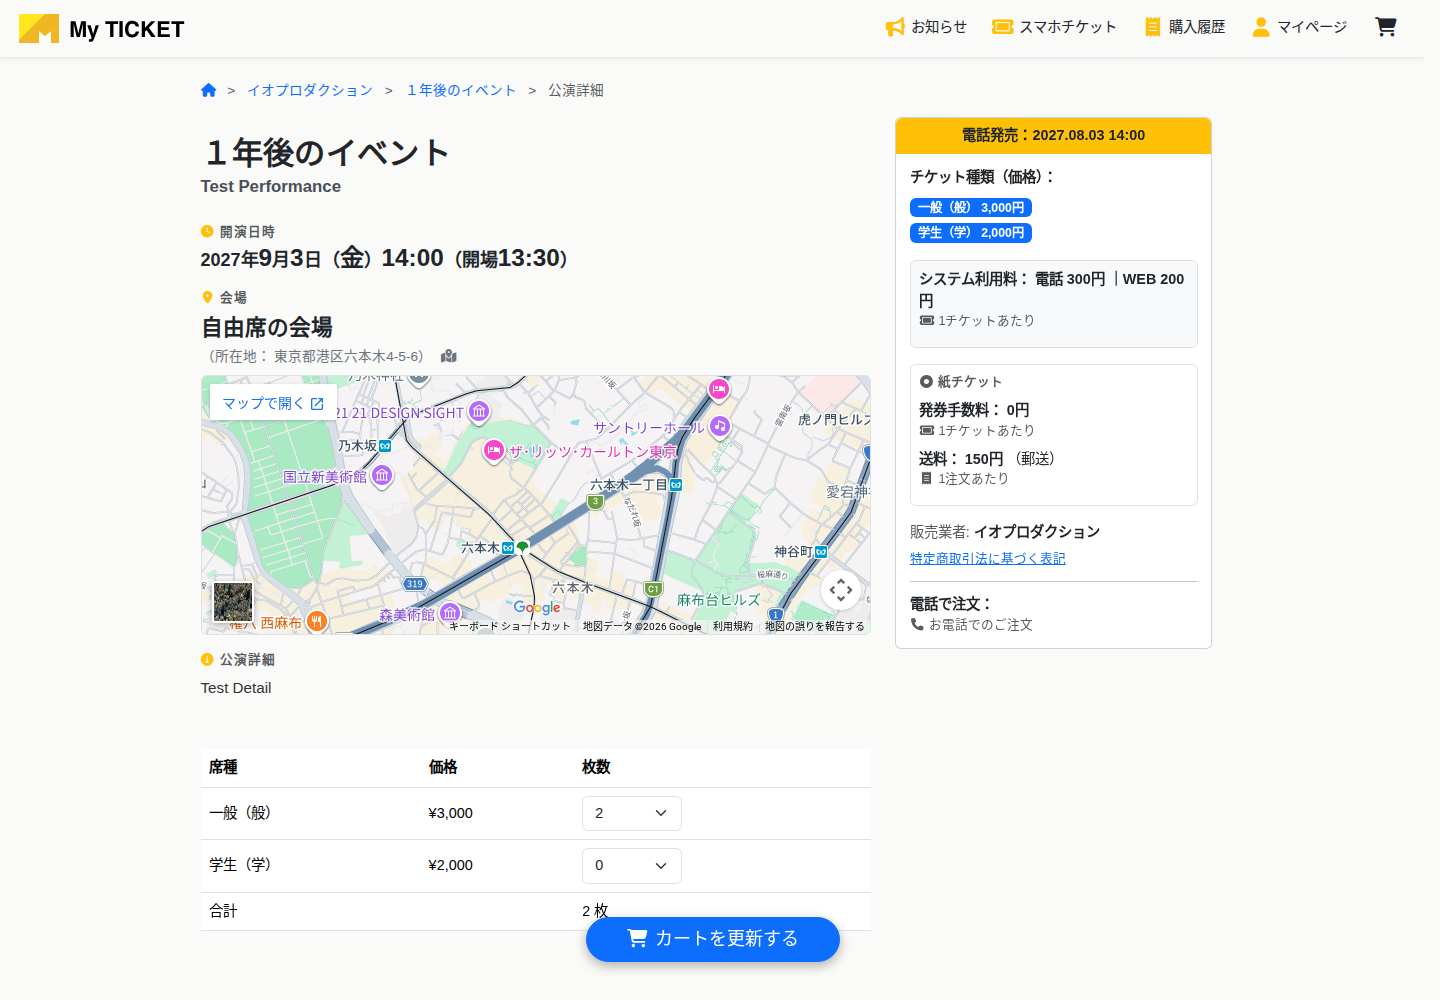This screenshot has height=1000, width=1440.
Task: Switch map to satellite imagery thumbnail
Action: [x=233, y=602]
